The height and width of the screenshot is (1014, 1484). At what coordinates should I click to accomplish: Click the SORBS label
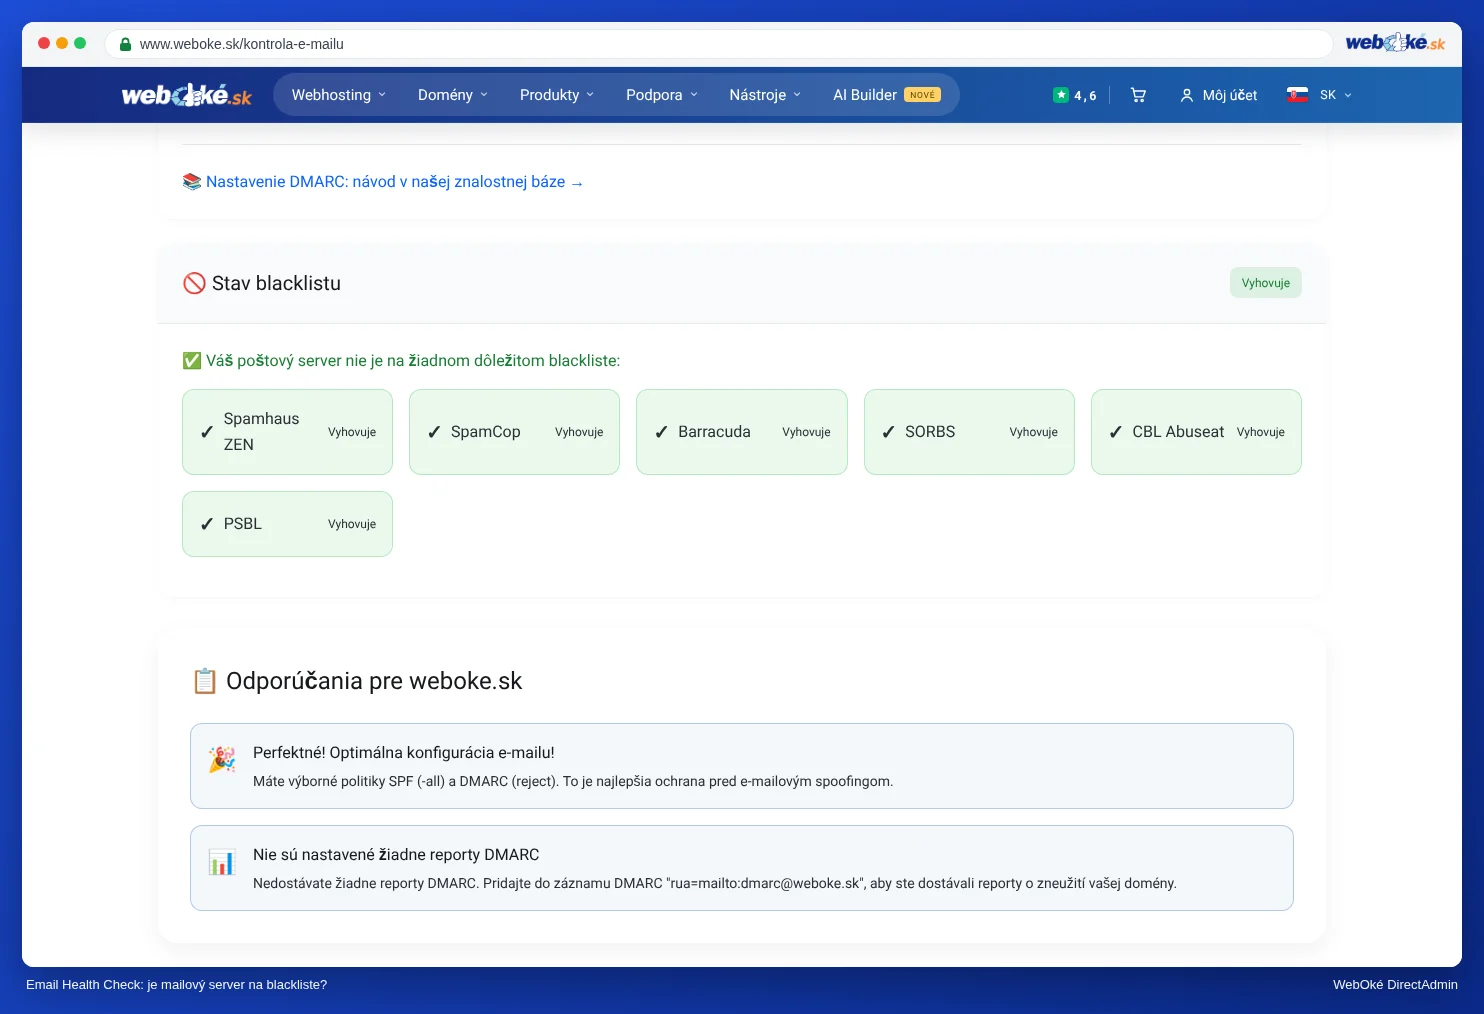point(930,432)
